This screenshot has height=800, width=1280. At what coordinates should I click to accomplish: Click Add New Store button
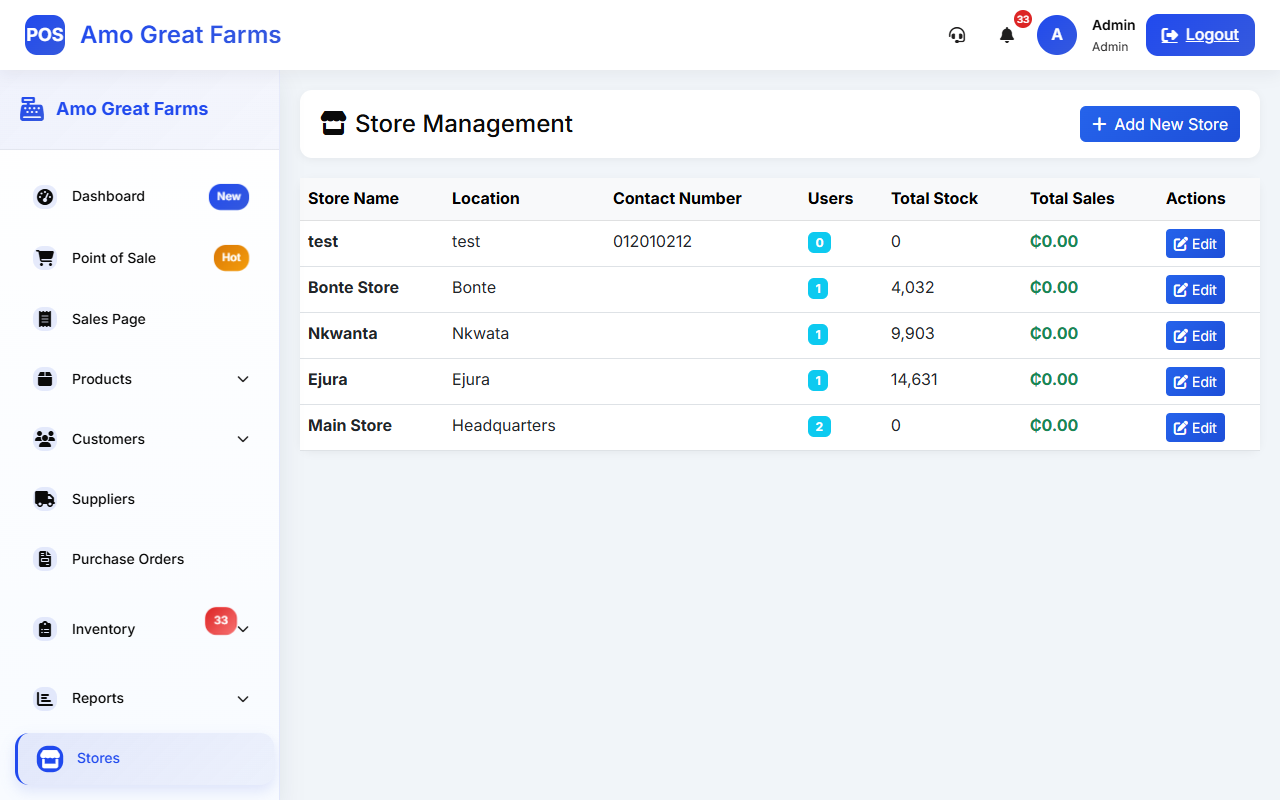point(1160,124)
